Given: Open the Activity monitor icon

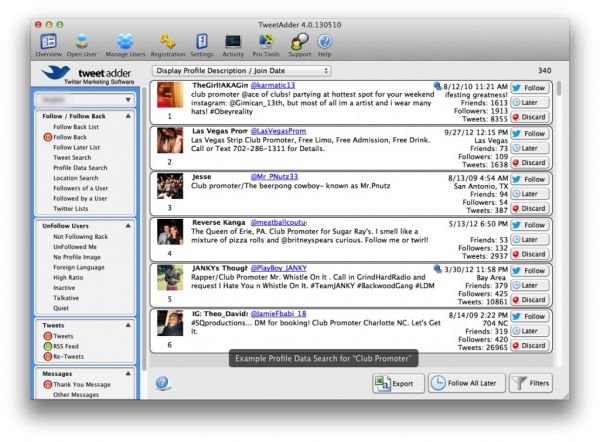Looking at the screenshot, I should pyautogui.click(x=233, y=40).
